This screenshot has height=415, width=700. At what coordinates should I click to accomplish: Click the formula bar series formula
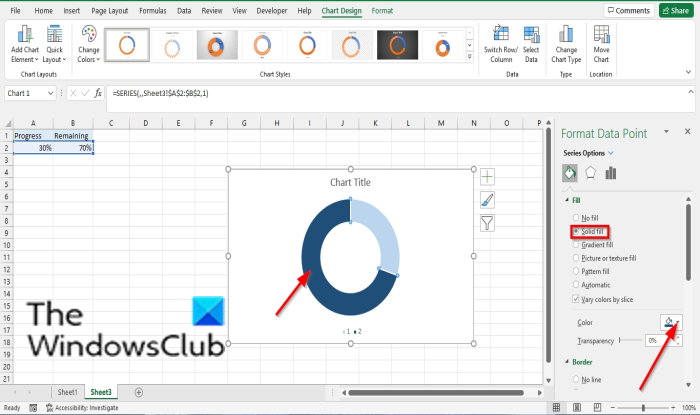[x=160, y=93]
